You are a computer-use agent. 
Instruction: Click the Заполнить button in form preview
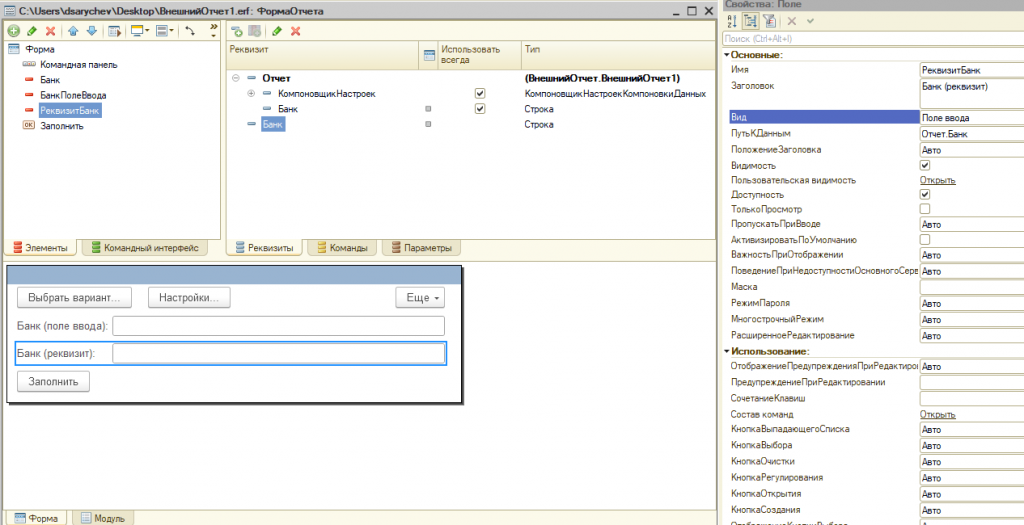(x=53, y=382)
